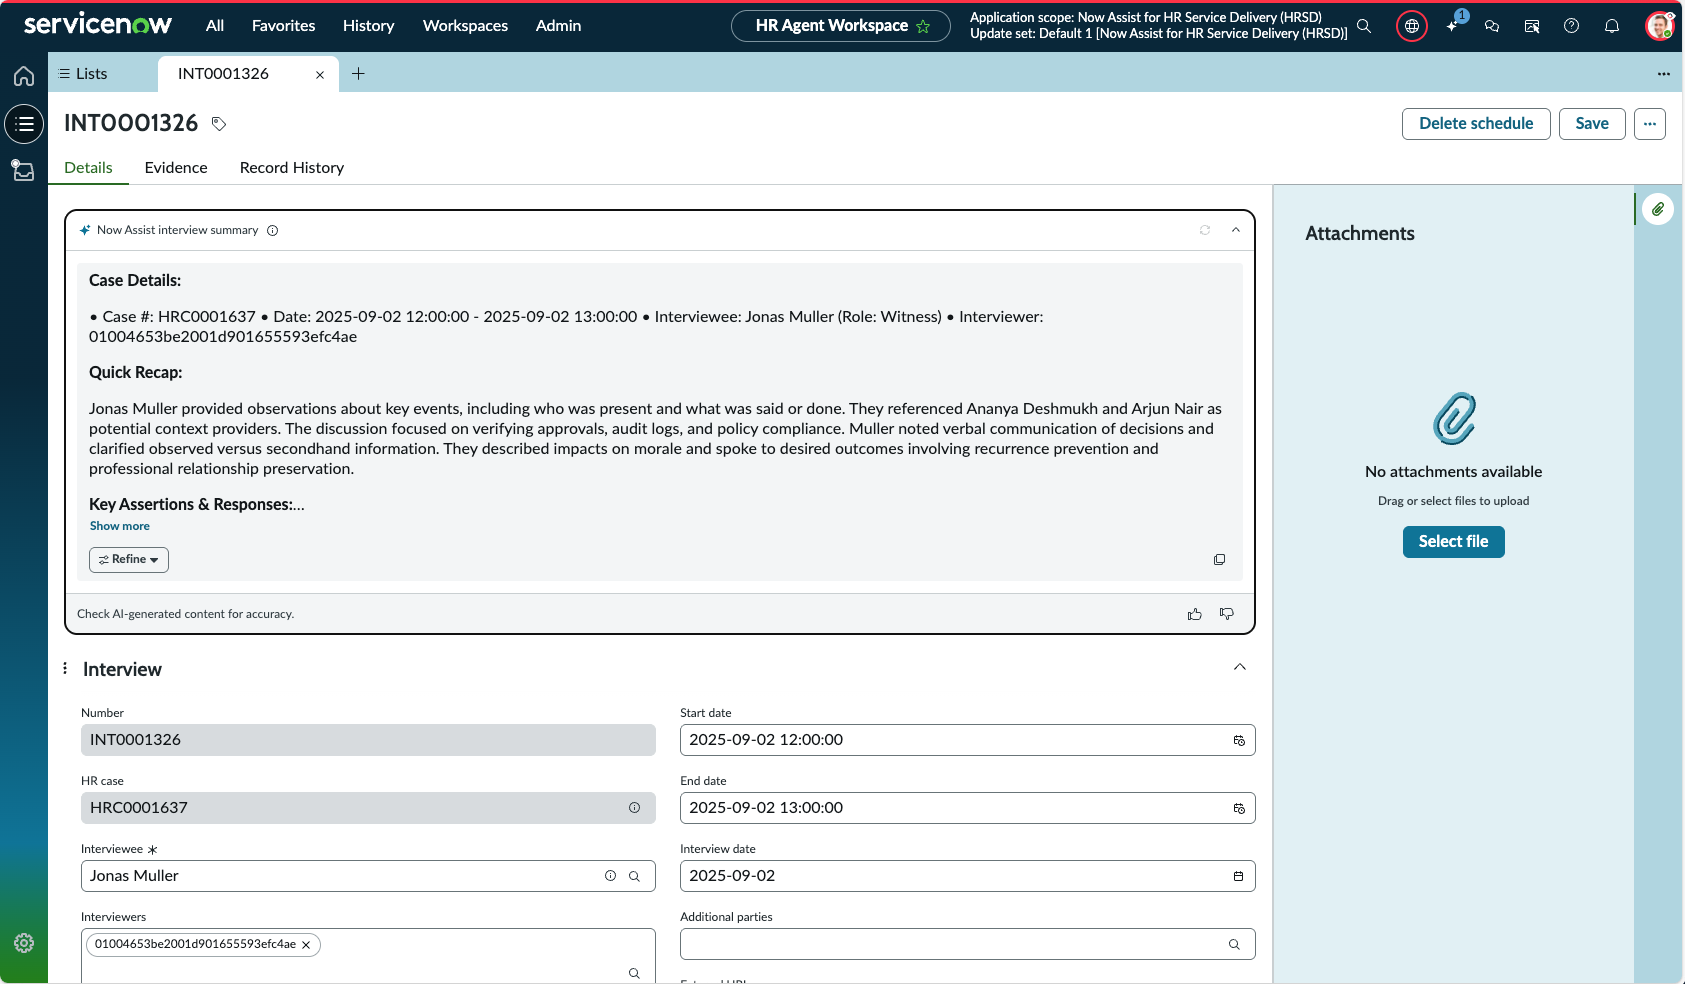This screenshot has height=984, width=1685.
Task: Click the Select file button
Action: point(1453,542)
